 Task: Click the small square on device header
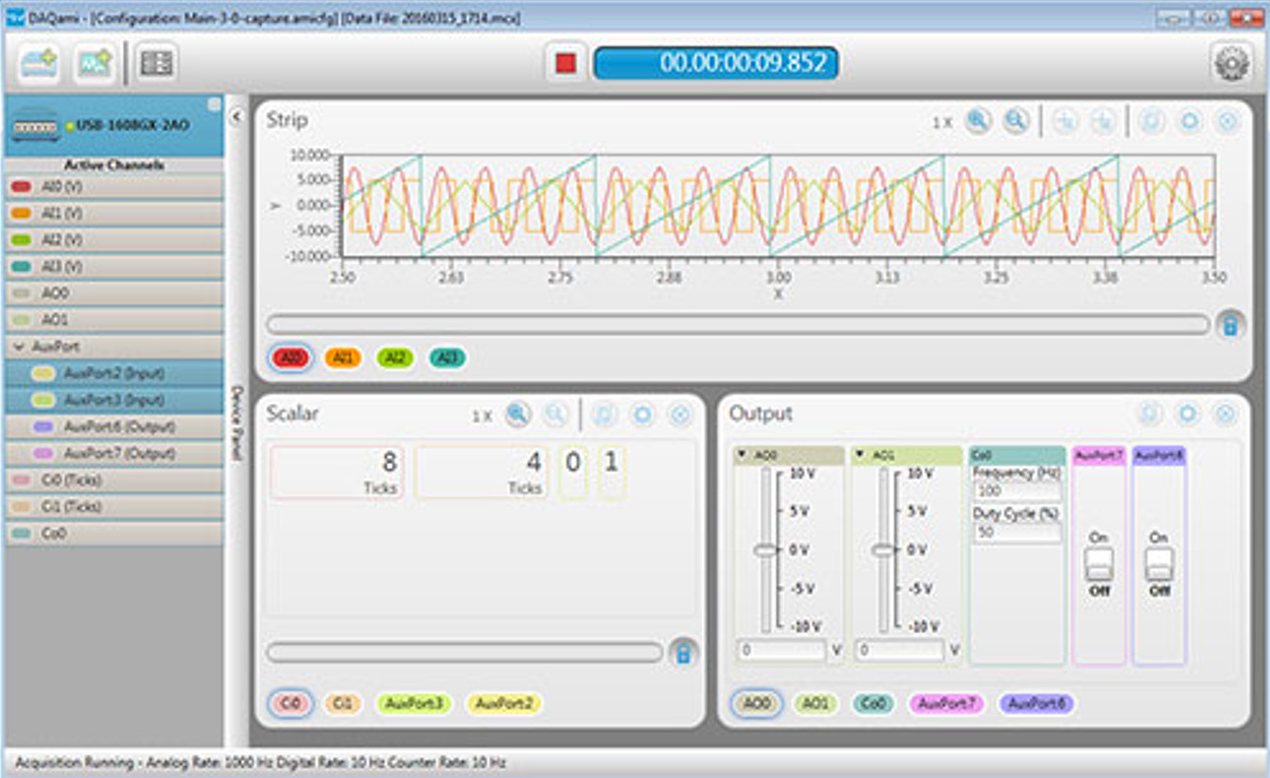tap(214, 104)
